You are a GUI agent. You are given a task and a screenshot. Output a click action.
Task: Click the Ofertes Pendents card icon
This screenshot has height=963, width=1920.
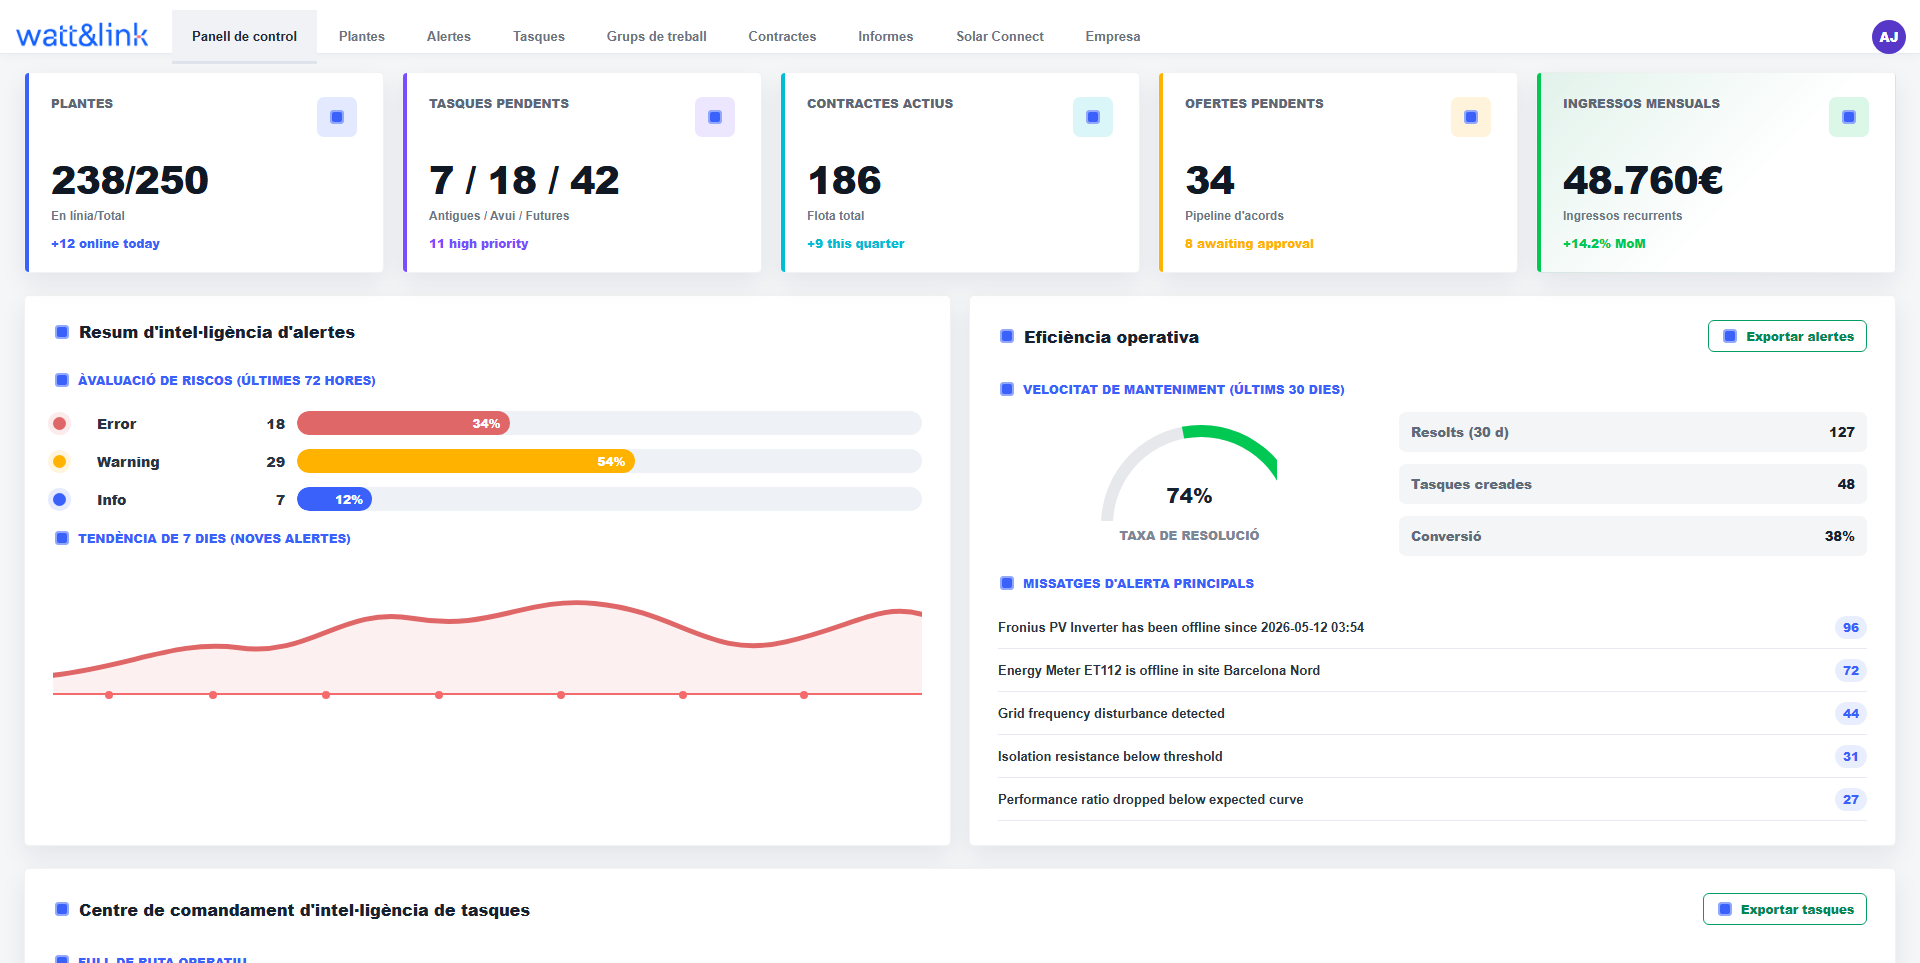tap(1471, 117)
